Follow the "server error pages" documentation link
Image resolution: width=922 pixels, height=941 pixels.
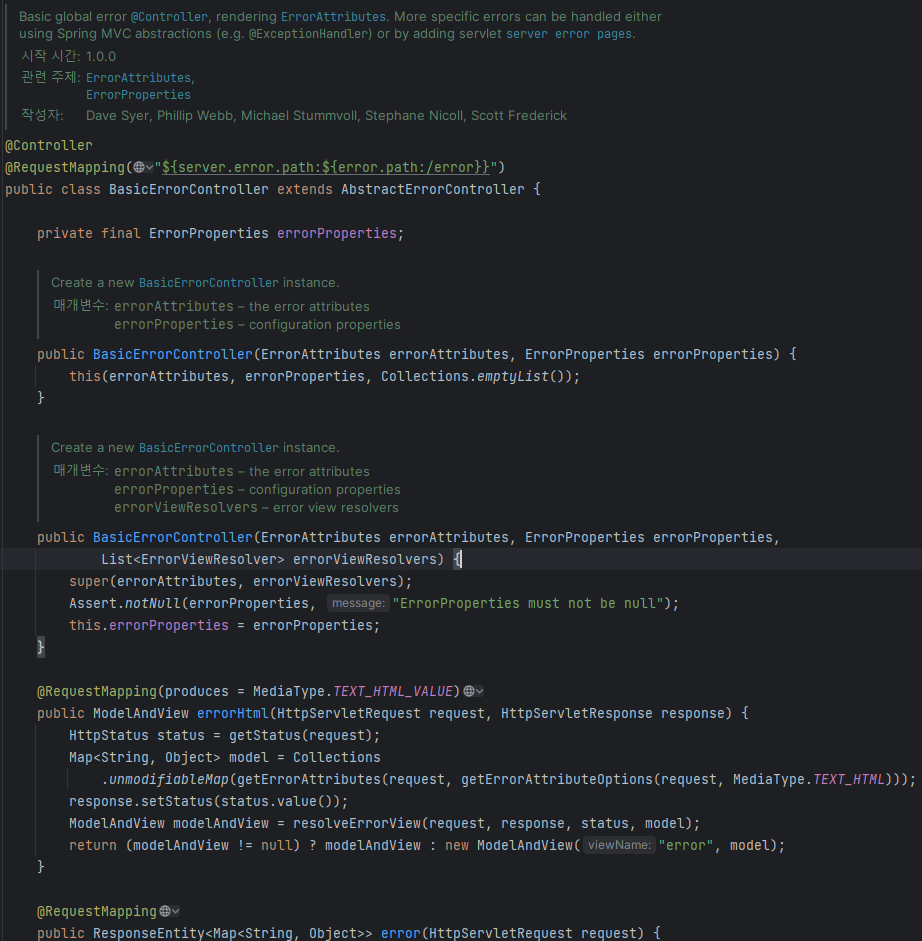(x=569, y=34)
